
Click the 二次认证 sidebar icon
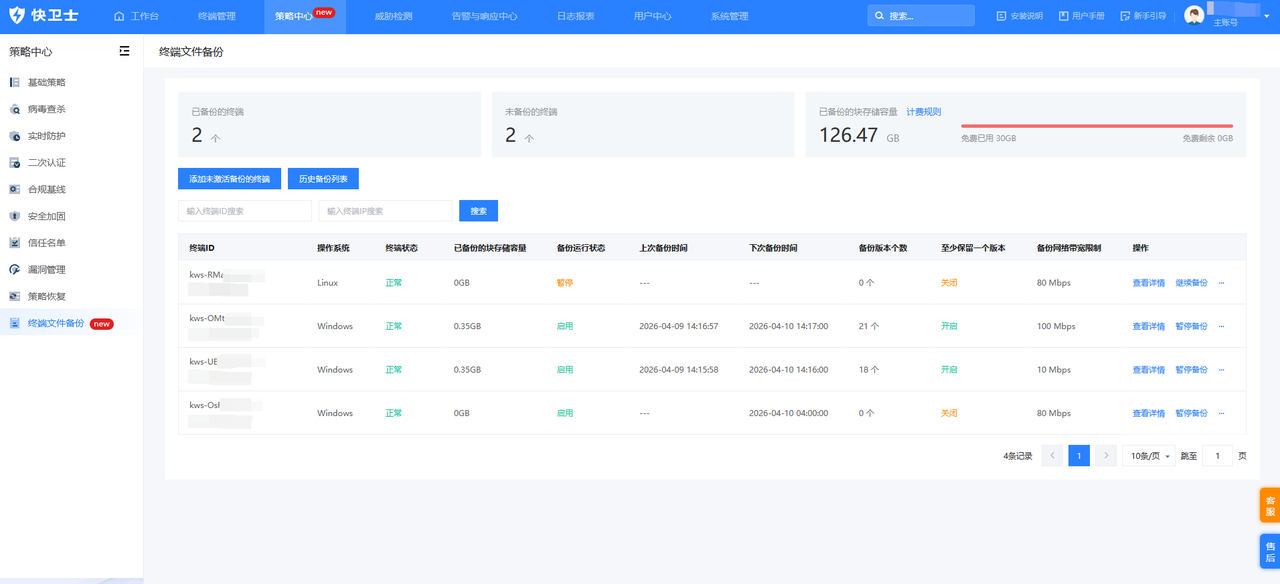tap(15, 163)
